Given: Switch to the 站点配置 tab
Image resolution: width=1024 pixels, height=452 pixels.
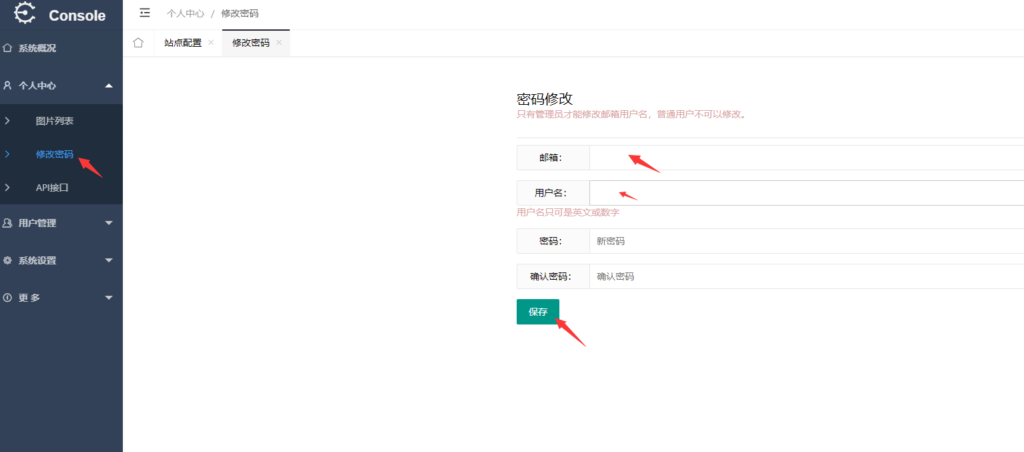Looking at the screenshot, I should pyautogui.click(x=182, y=43).
